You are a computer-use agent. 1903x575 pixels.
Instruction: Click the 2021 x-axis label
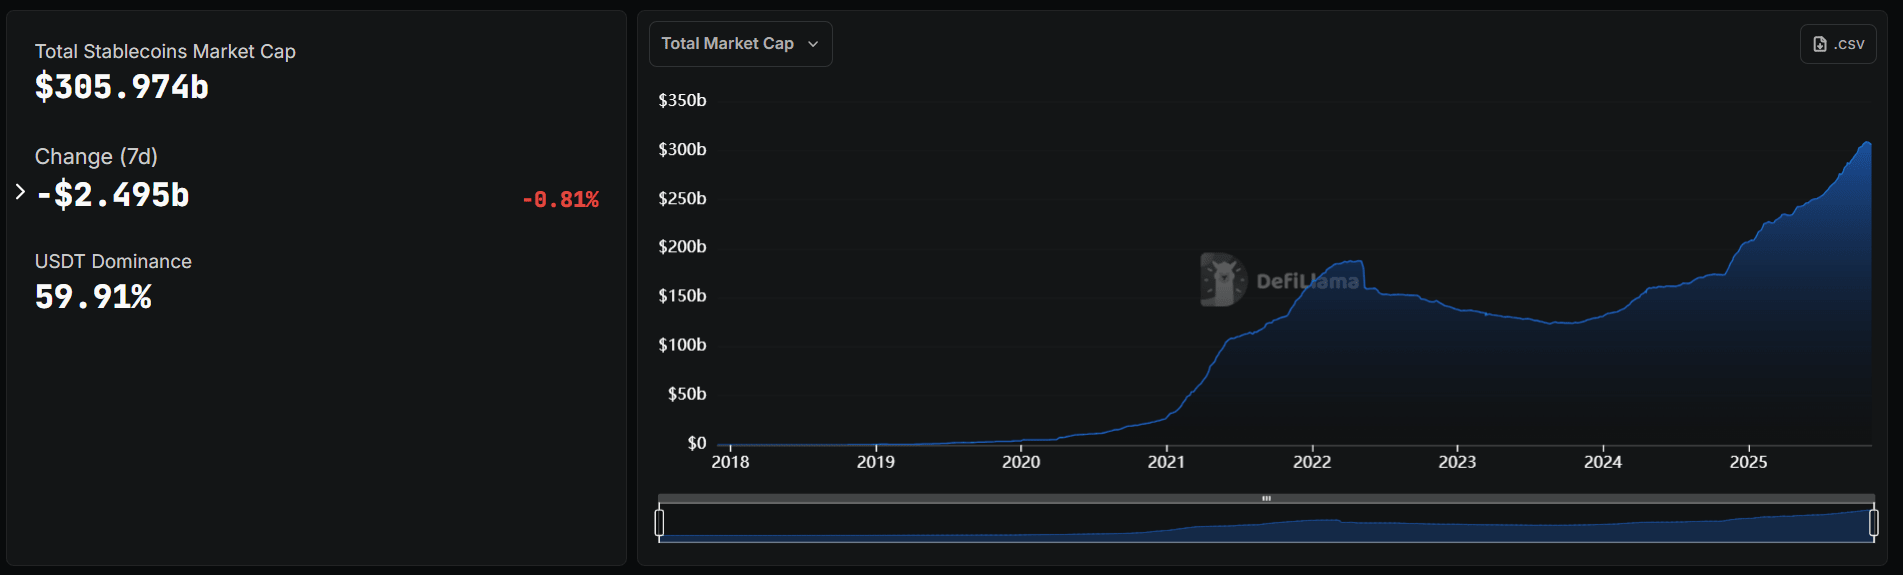pos(1166,462)
